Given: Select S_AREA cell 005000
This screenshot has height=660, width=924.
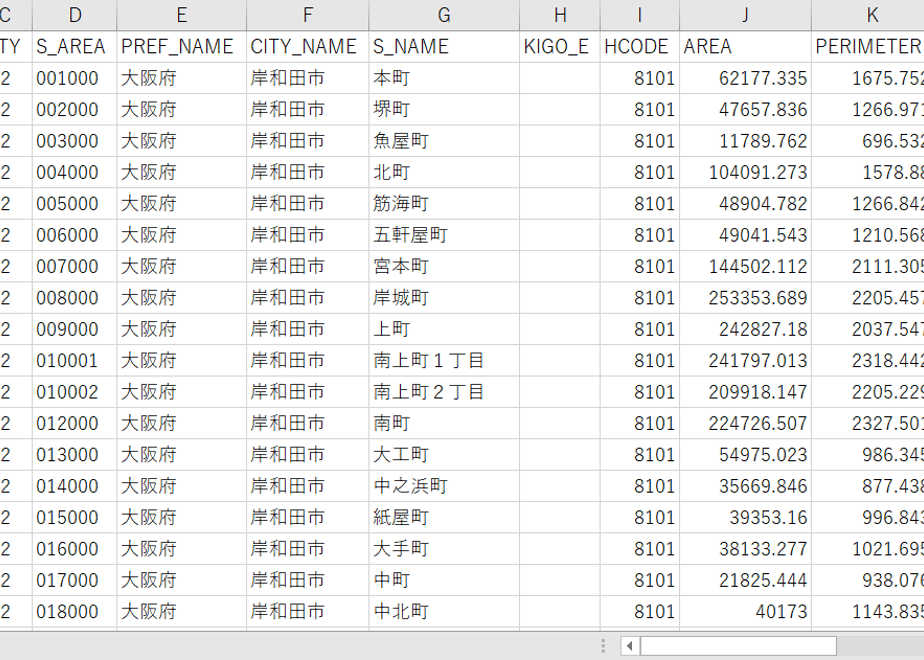Looking at the screenshot, I should [74, 203].
